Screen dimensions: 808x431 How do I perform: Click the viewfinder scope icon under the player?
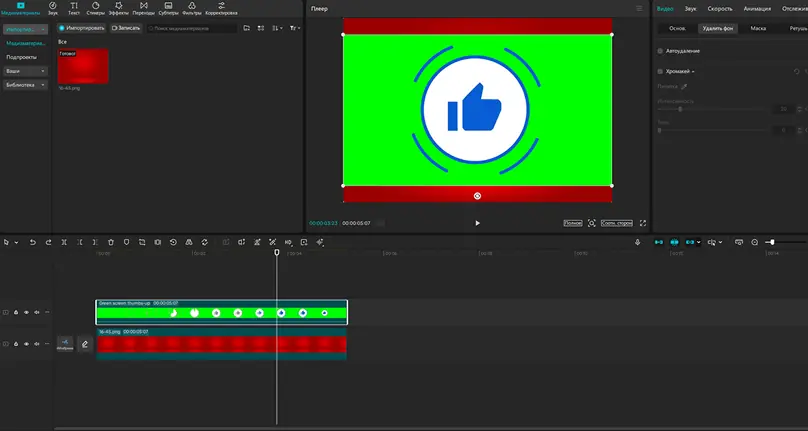pos(592,223)
